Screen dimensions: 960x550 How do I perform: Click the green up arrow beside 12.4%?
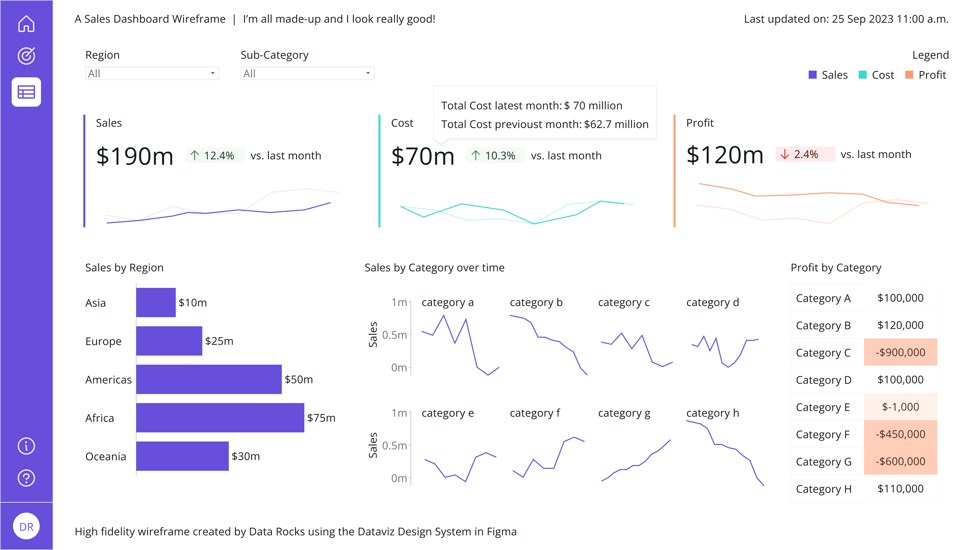[x=194, y=156]
